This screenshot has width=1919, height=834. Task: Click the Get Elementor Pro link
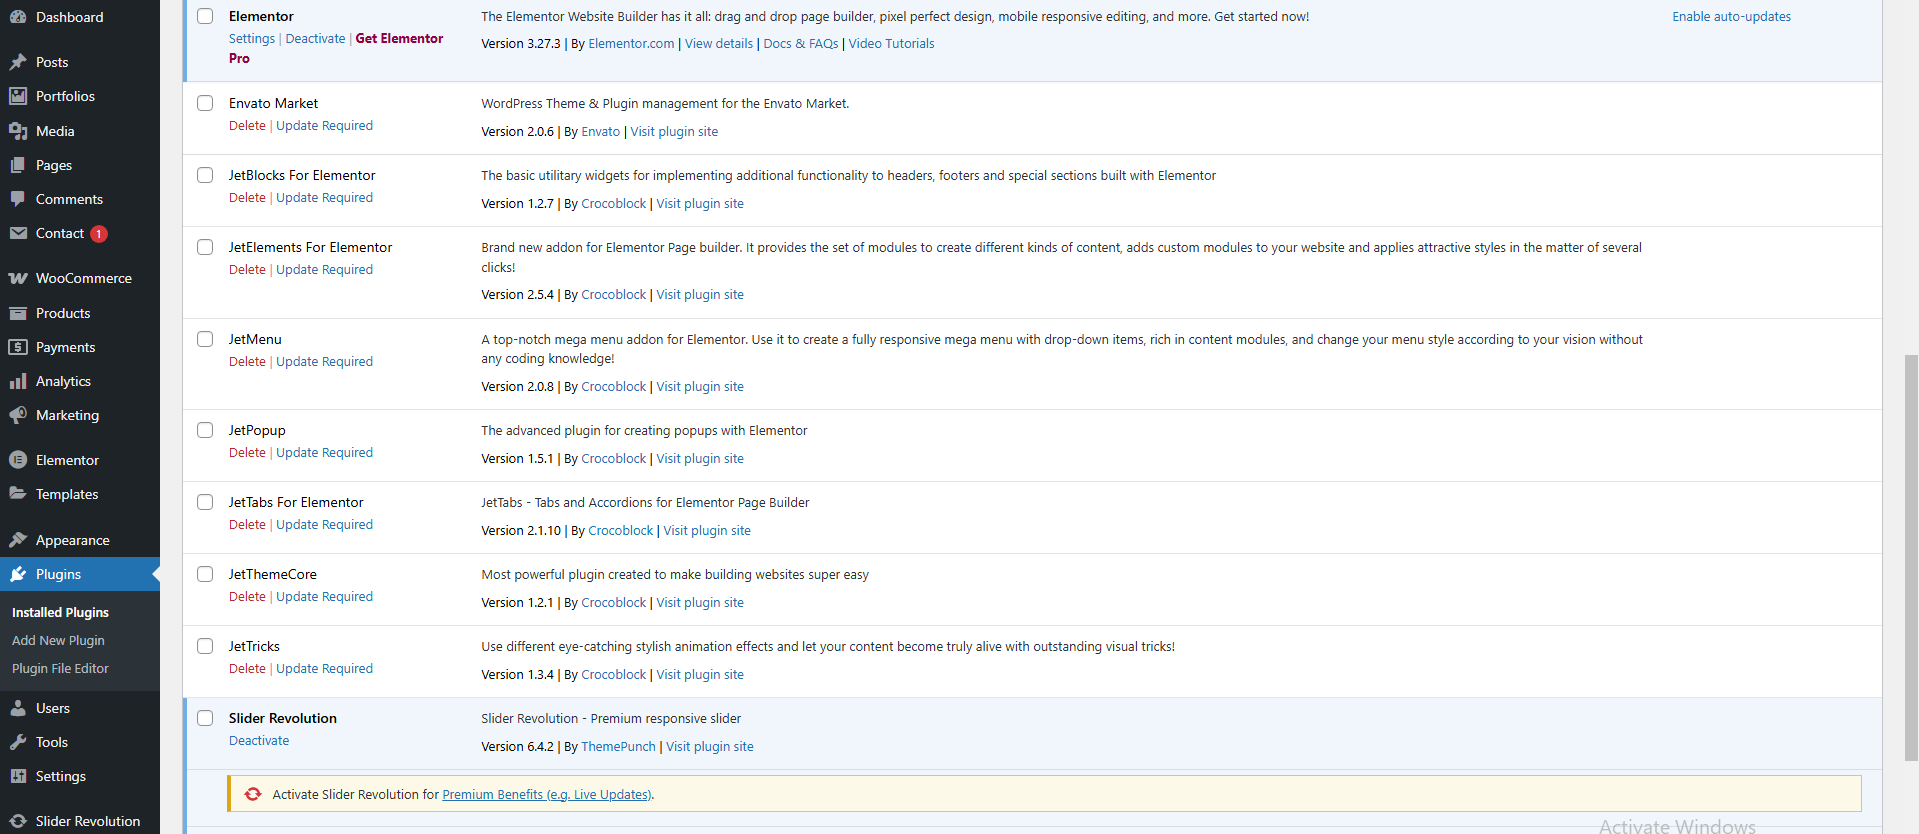(x=336, y=48)
